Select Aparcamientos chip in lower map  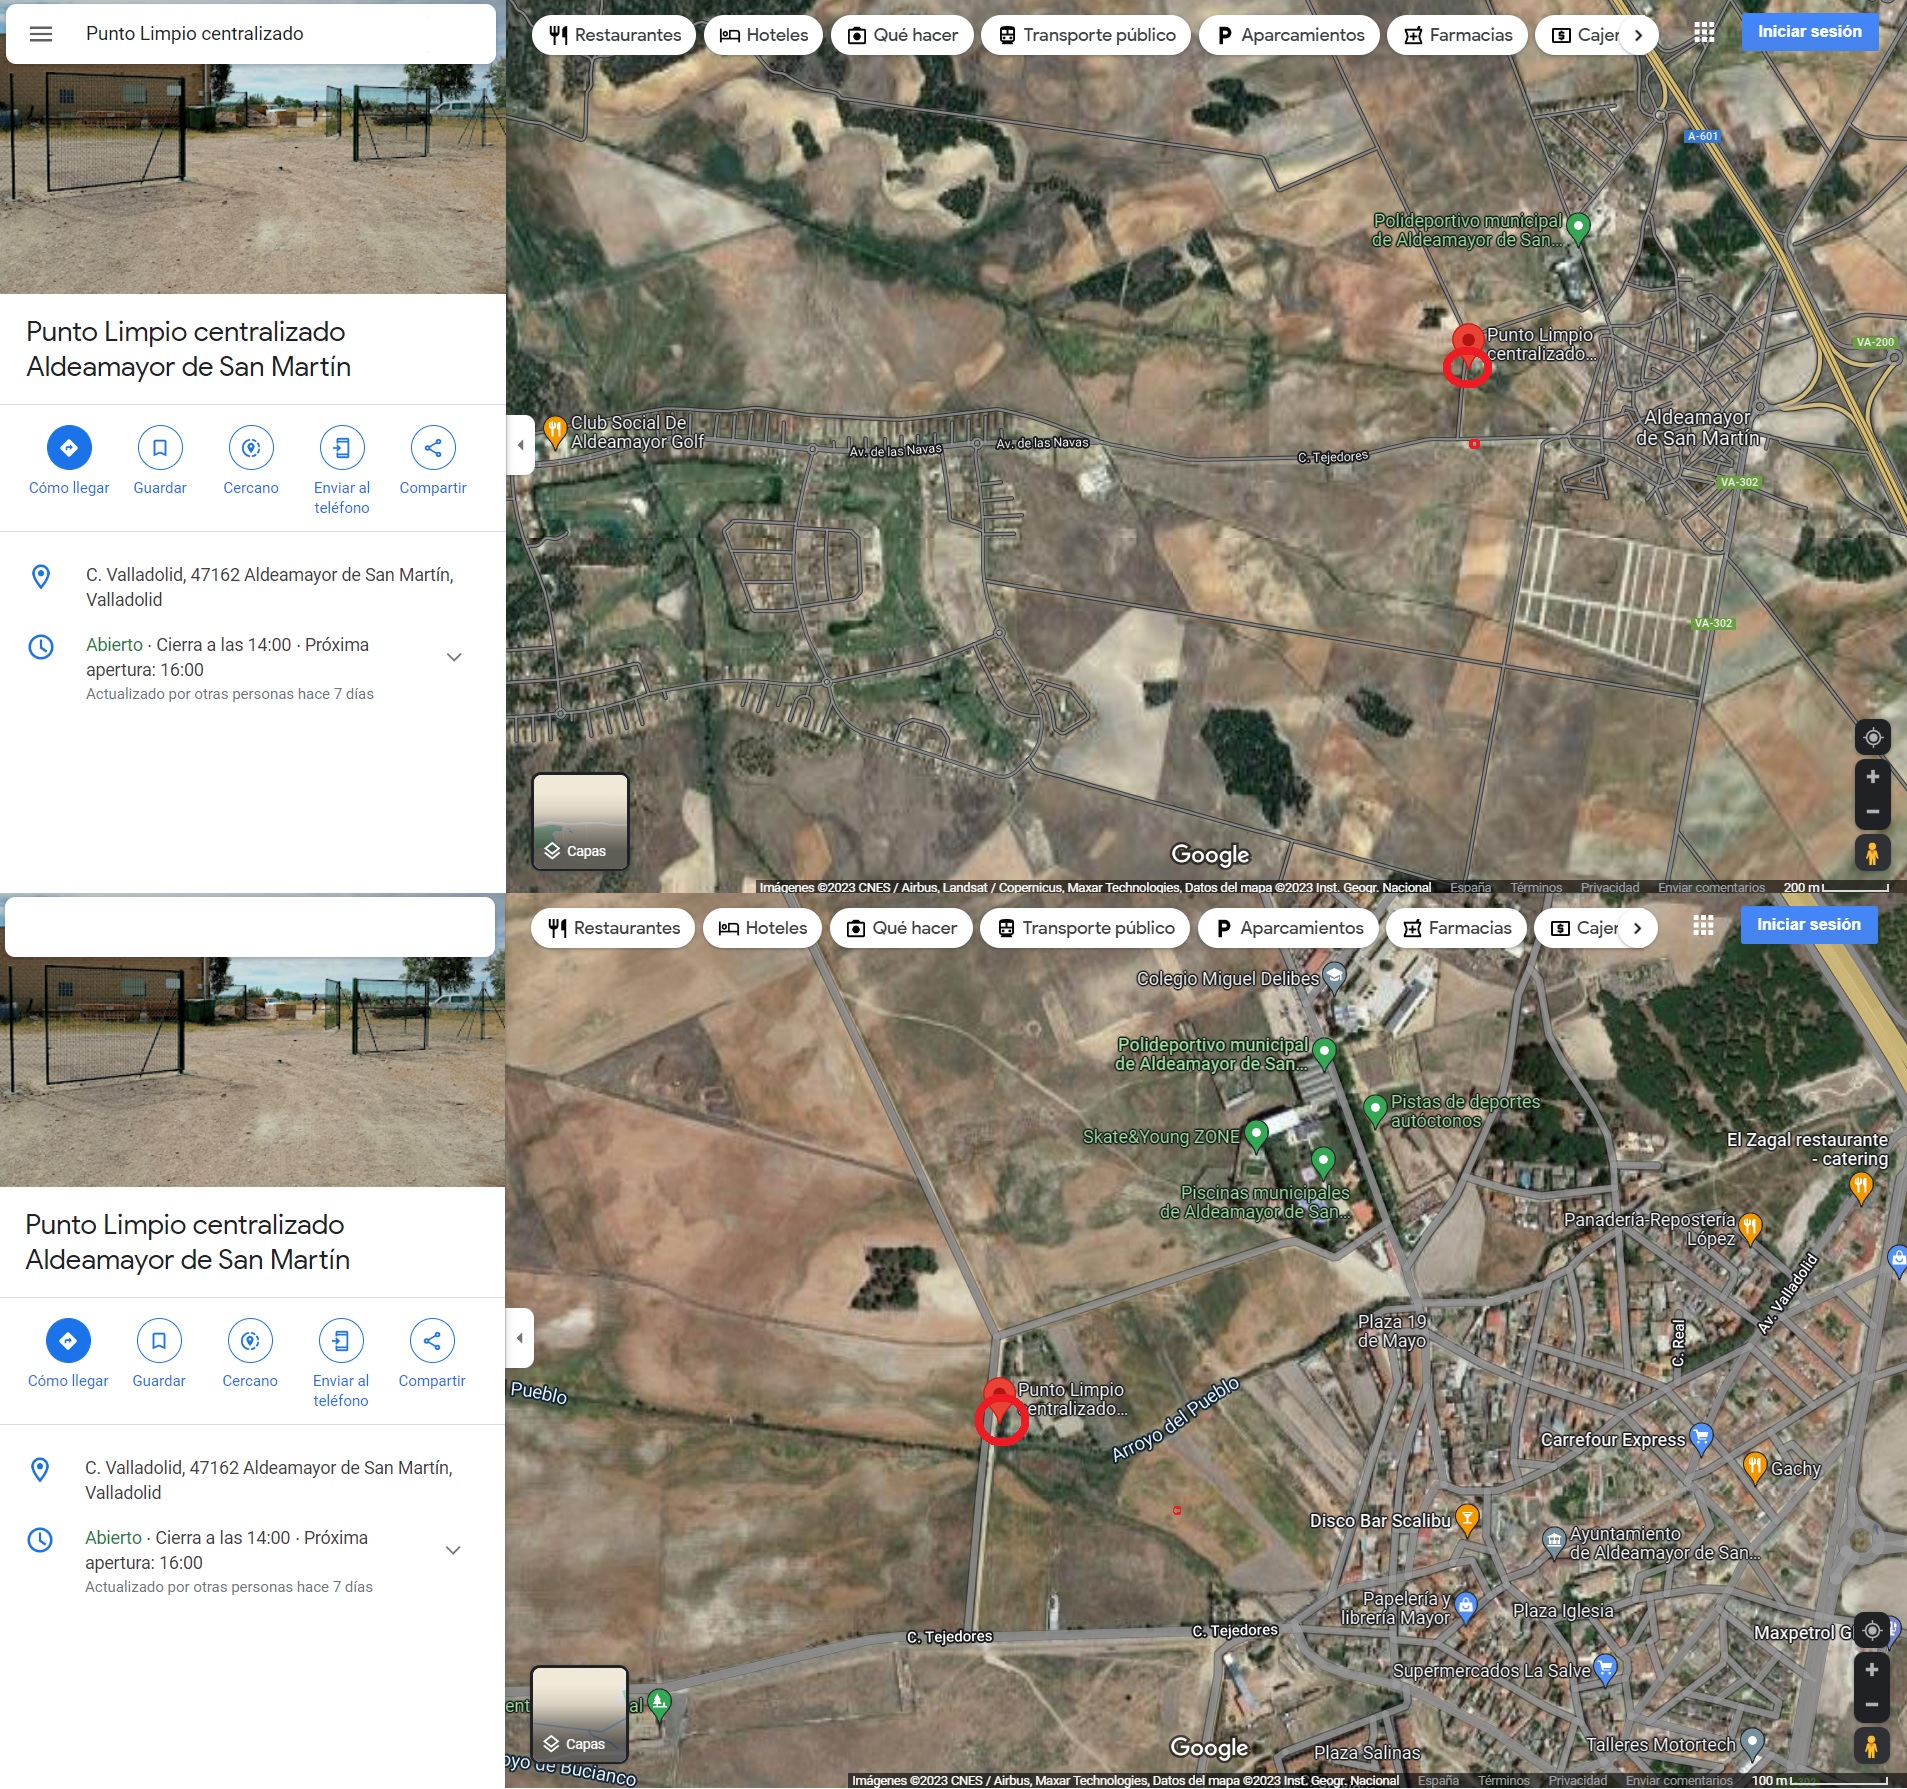pos(1289,928)
